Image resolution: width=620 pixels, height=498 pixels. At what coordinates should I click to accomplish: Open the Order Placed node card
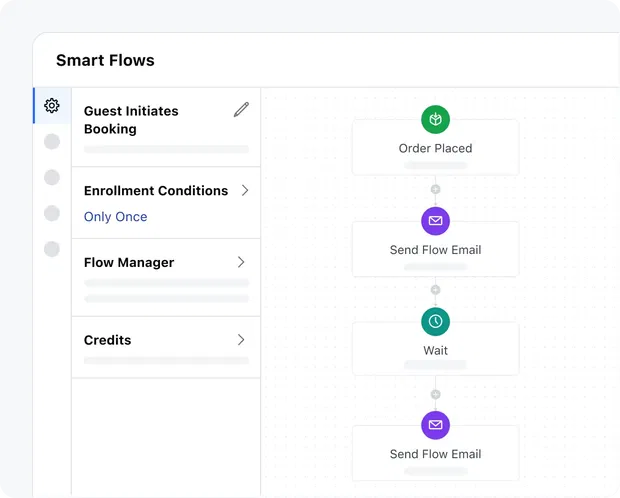click(x=435, y=147)
